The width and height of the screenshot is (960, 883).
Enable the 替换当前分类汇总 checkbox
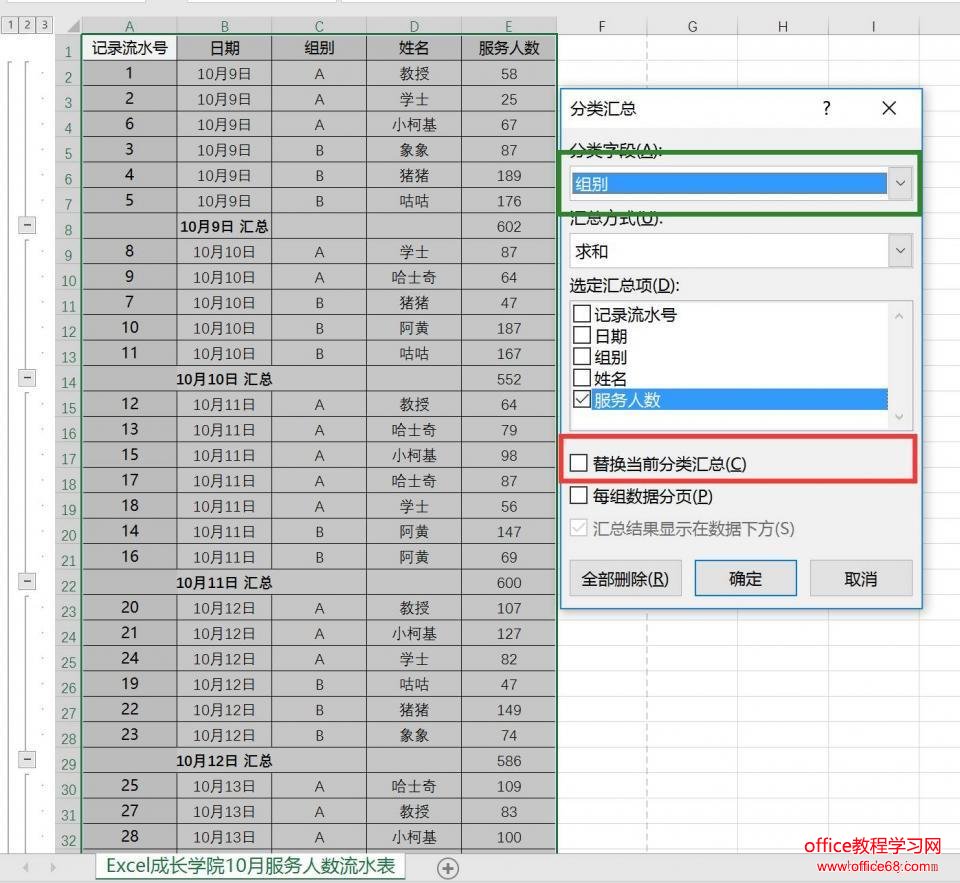pos(578,461)
